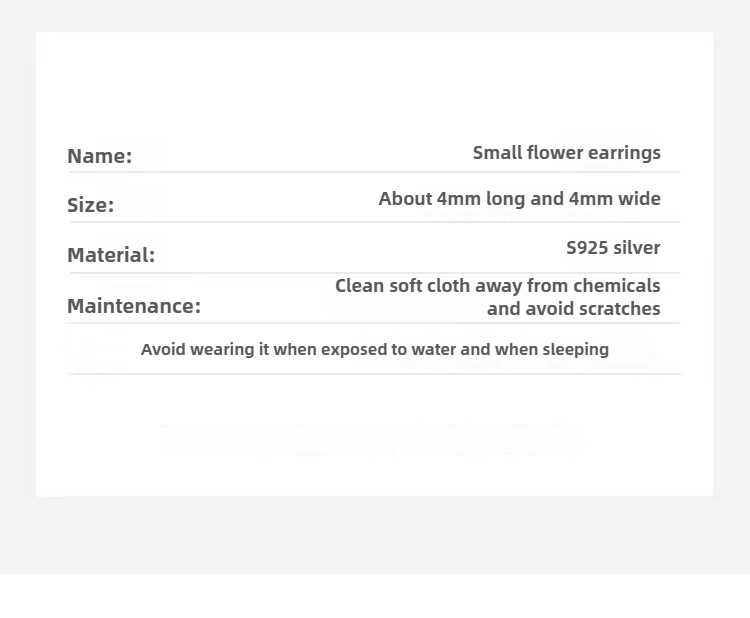Click Avoid wearing it when exposed notice
The height and width of the screenshot is (618, 750).
point(375,349)
